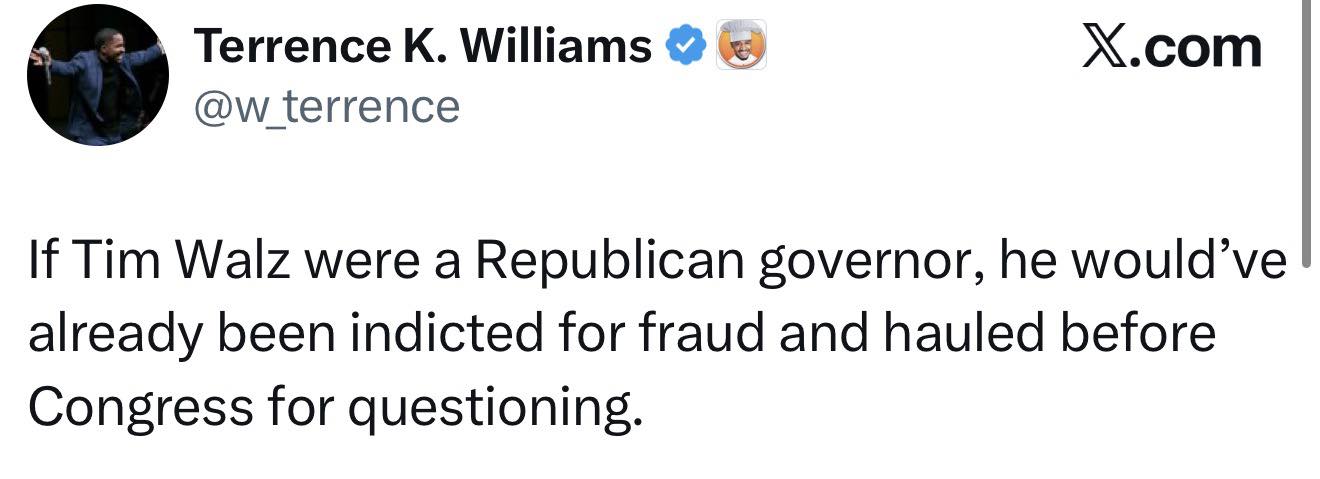Open Terrence K. Williams profile avatar
Viewport: 1320px width, 479px height.
(97, 76)
